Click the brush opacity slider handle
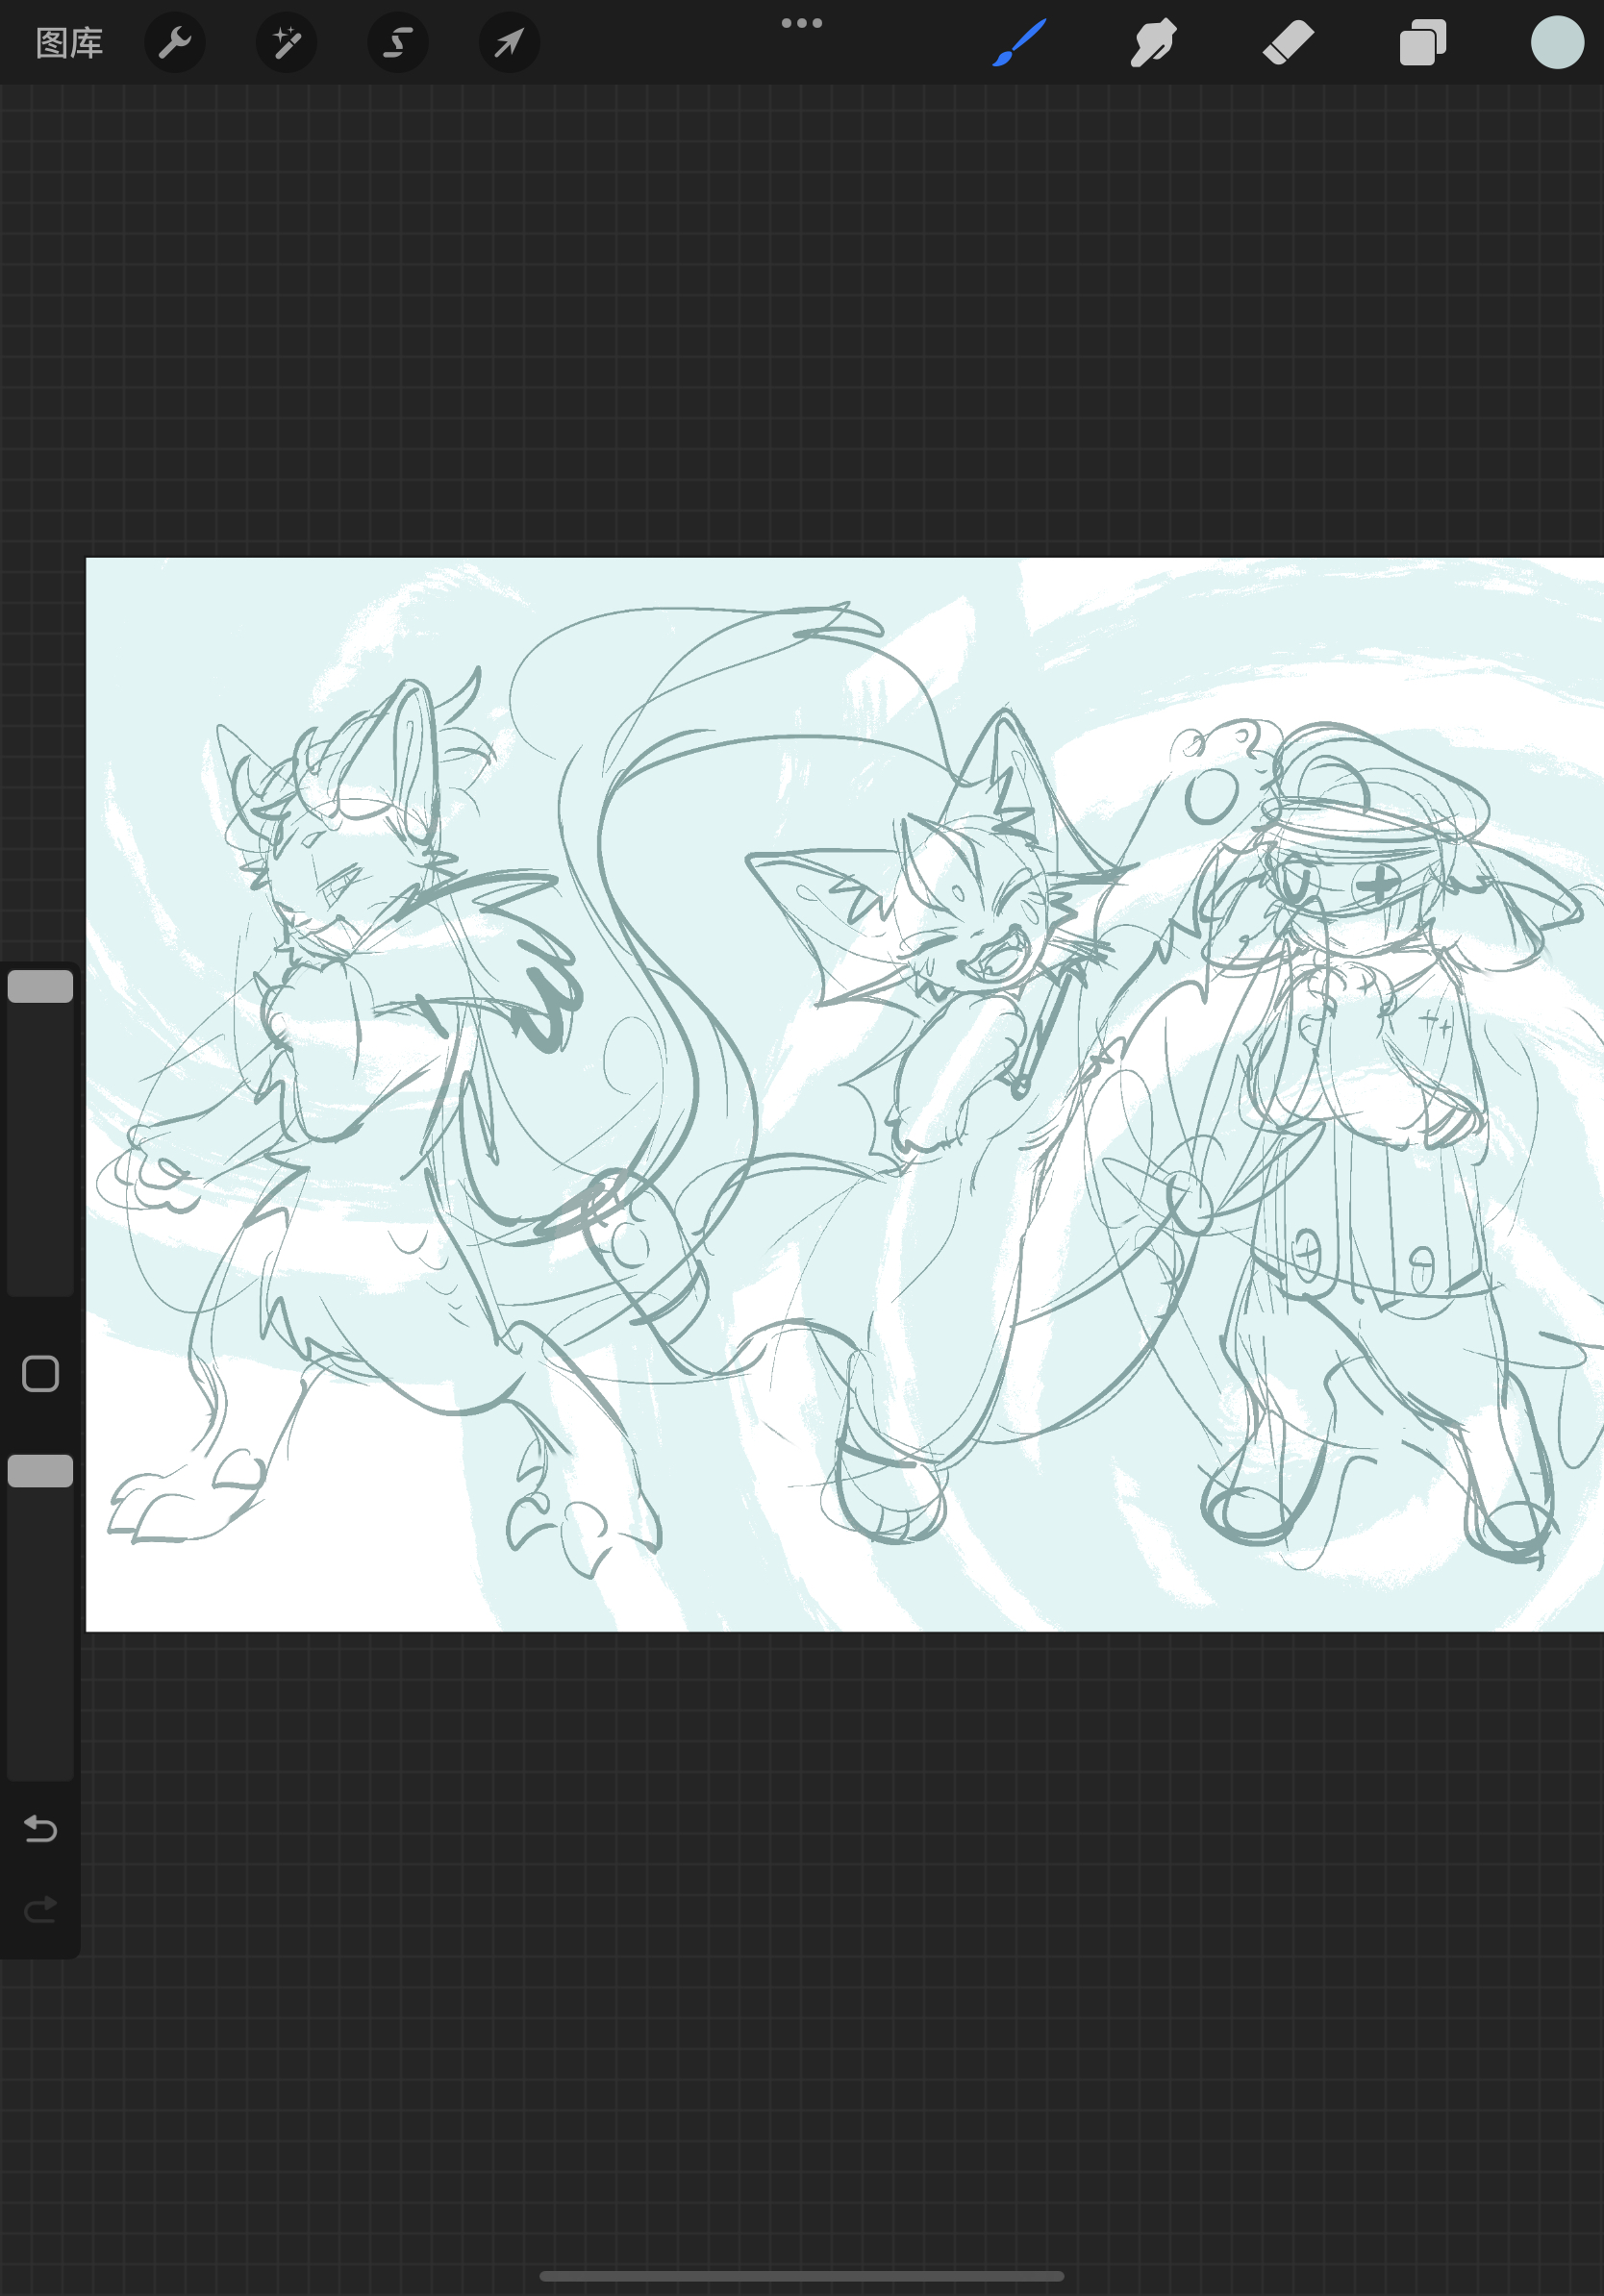Viewport: 1604px width, 2296px height. click(40, 1471)
